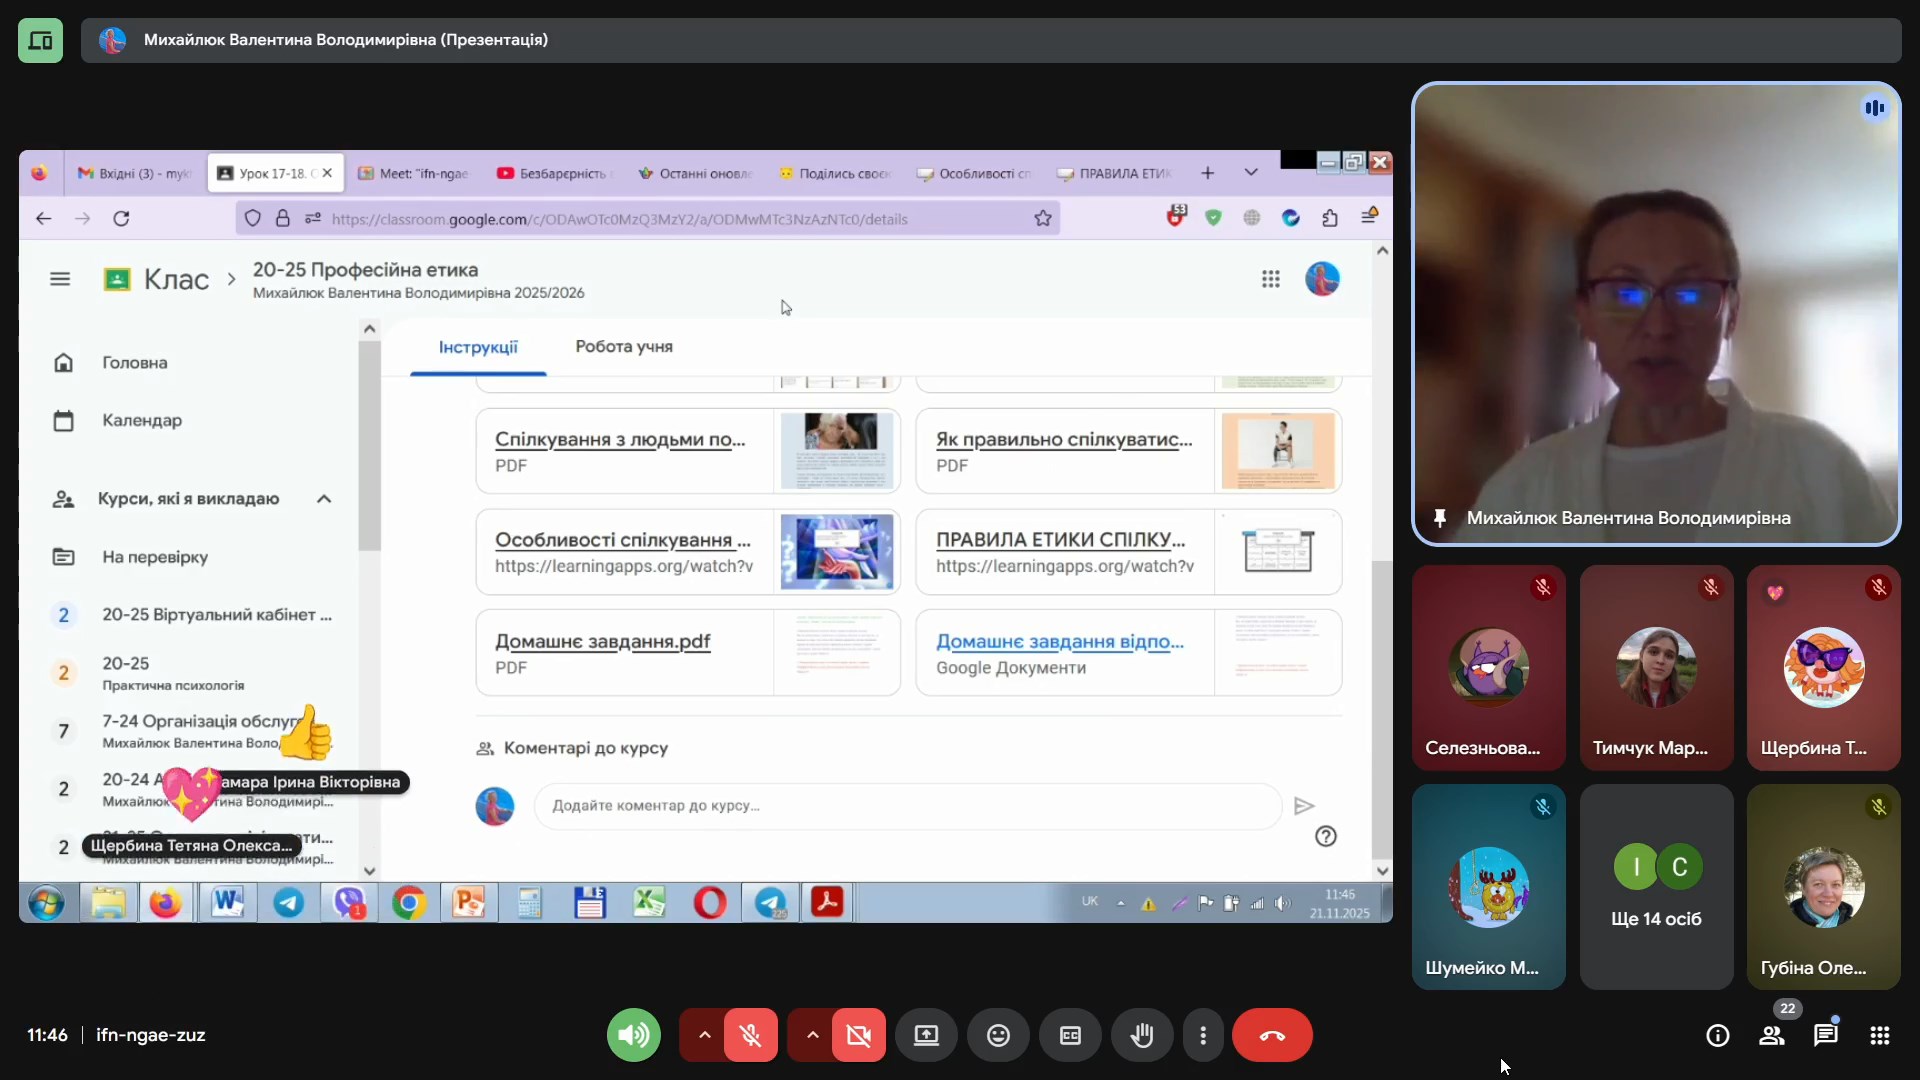Select Тимчук participant tile
Image resolution: width=1920 pixels, height=1080 pixels.
[1656, 668]
